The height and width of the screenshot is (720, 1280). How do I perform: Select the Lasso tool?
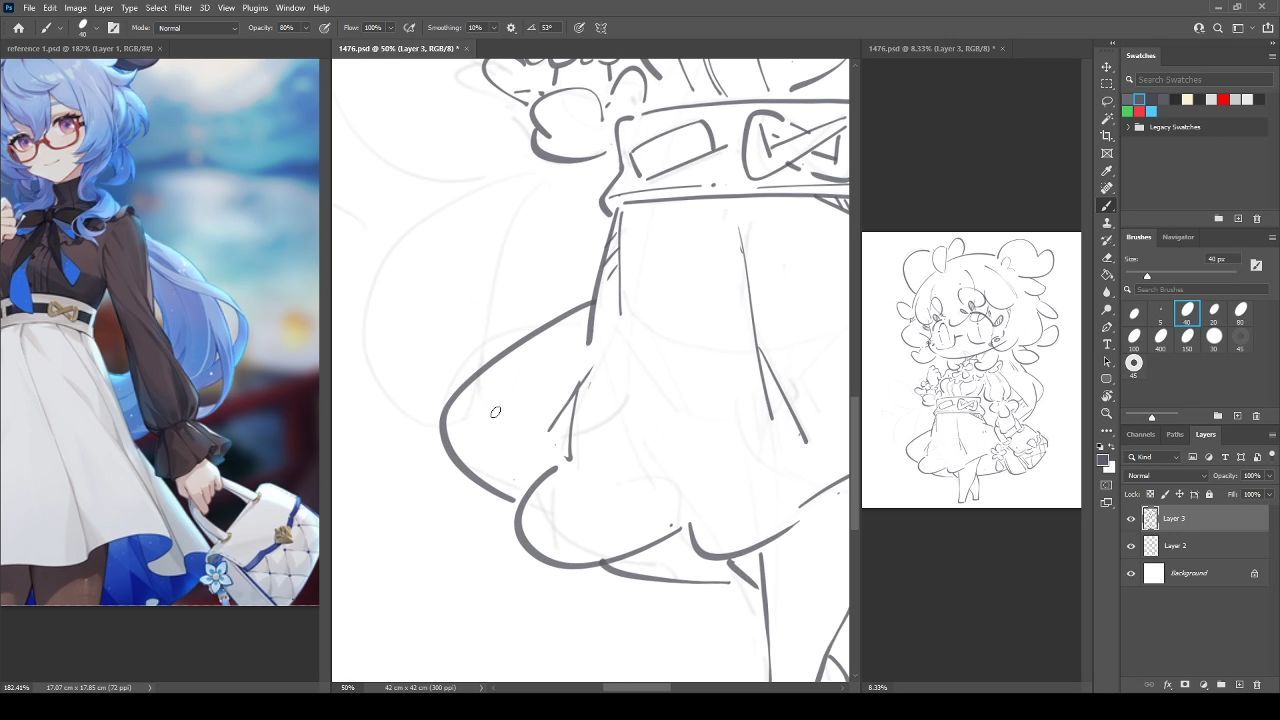(x=1106, y=101)
